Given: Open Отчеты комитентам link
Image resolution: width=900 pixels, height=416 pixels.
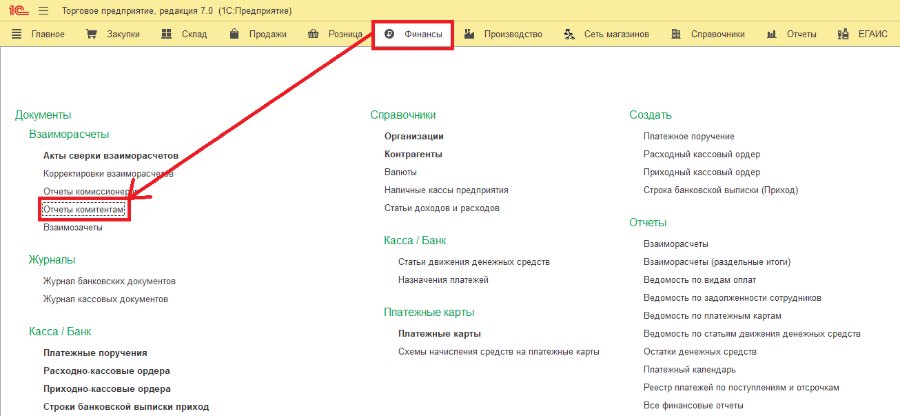Looking at the screenshot, I should [84, 209].
